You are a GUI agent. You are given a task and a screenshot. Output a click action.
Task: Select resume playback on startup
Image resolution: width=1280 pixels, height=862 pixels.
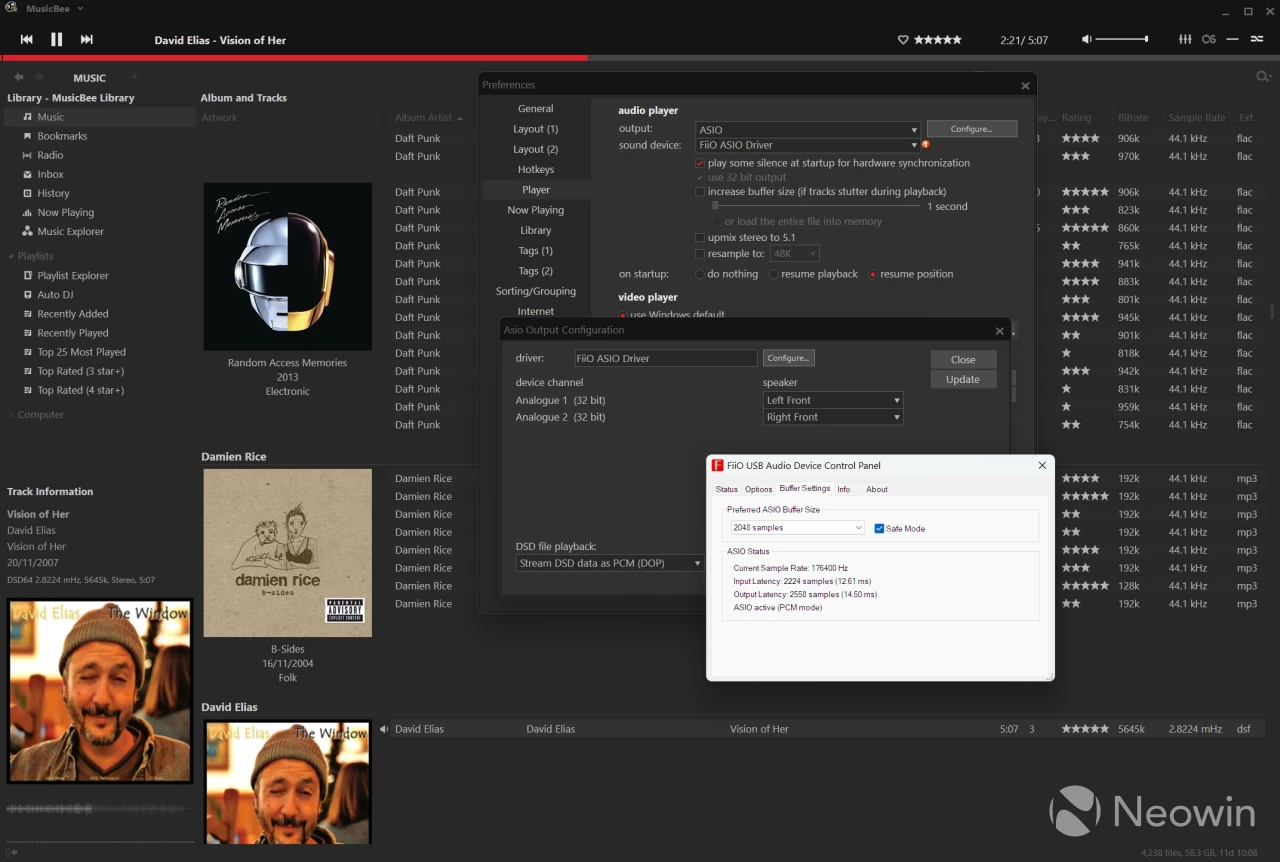(774, 274)
